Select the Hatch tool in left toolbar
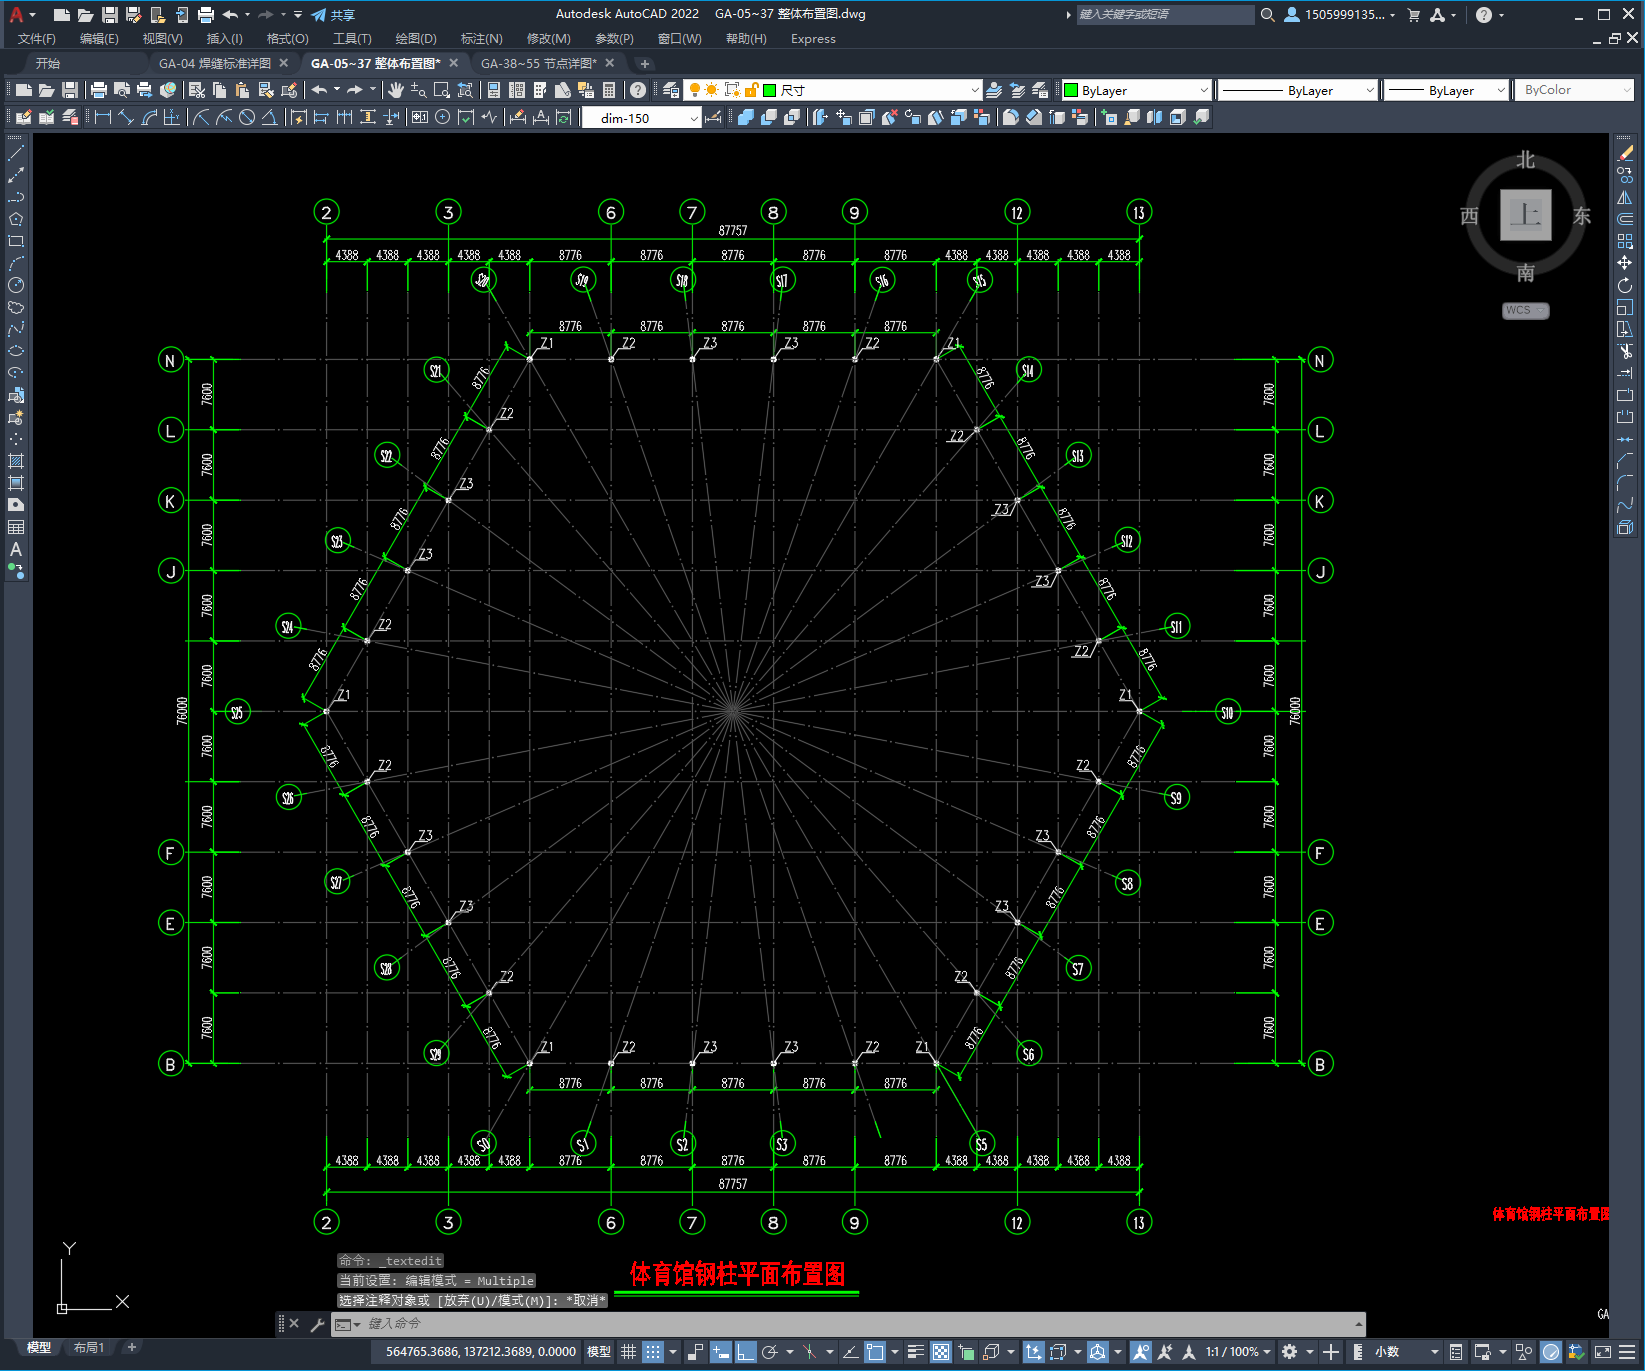 16,461
